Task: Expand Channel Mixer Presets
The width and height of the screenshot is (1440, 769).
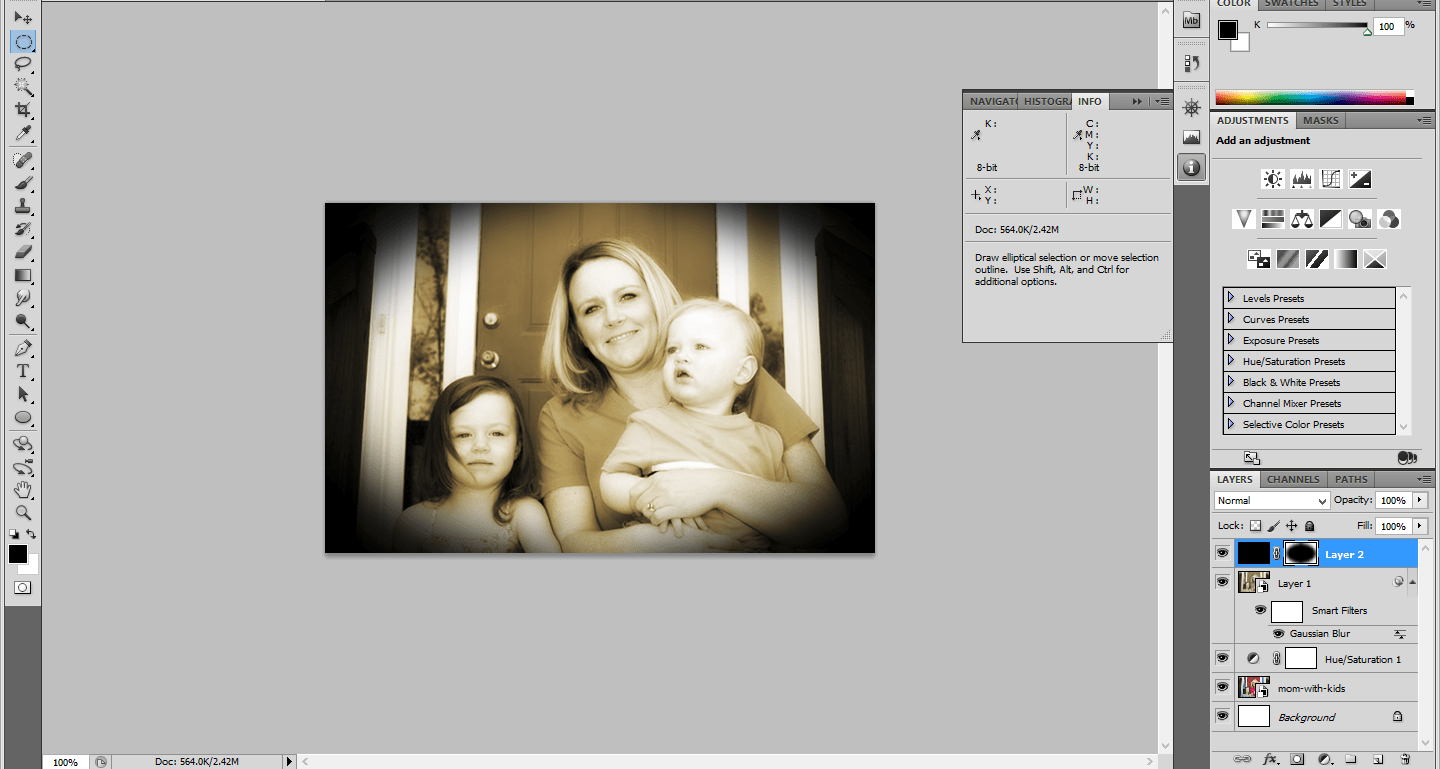Action: (x=1231, y=403)
